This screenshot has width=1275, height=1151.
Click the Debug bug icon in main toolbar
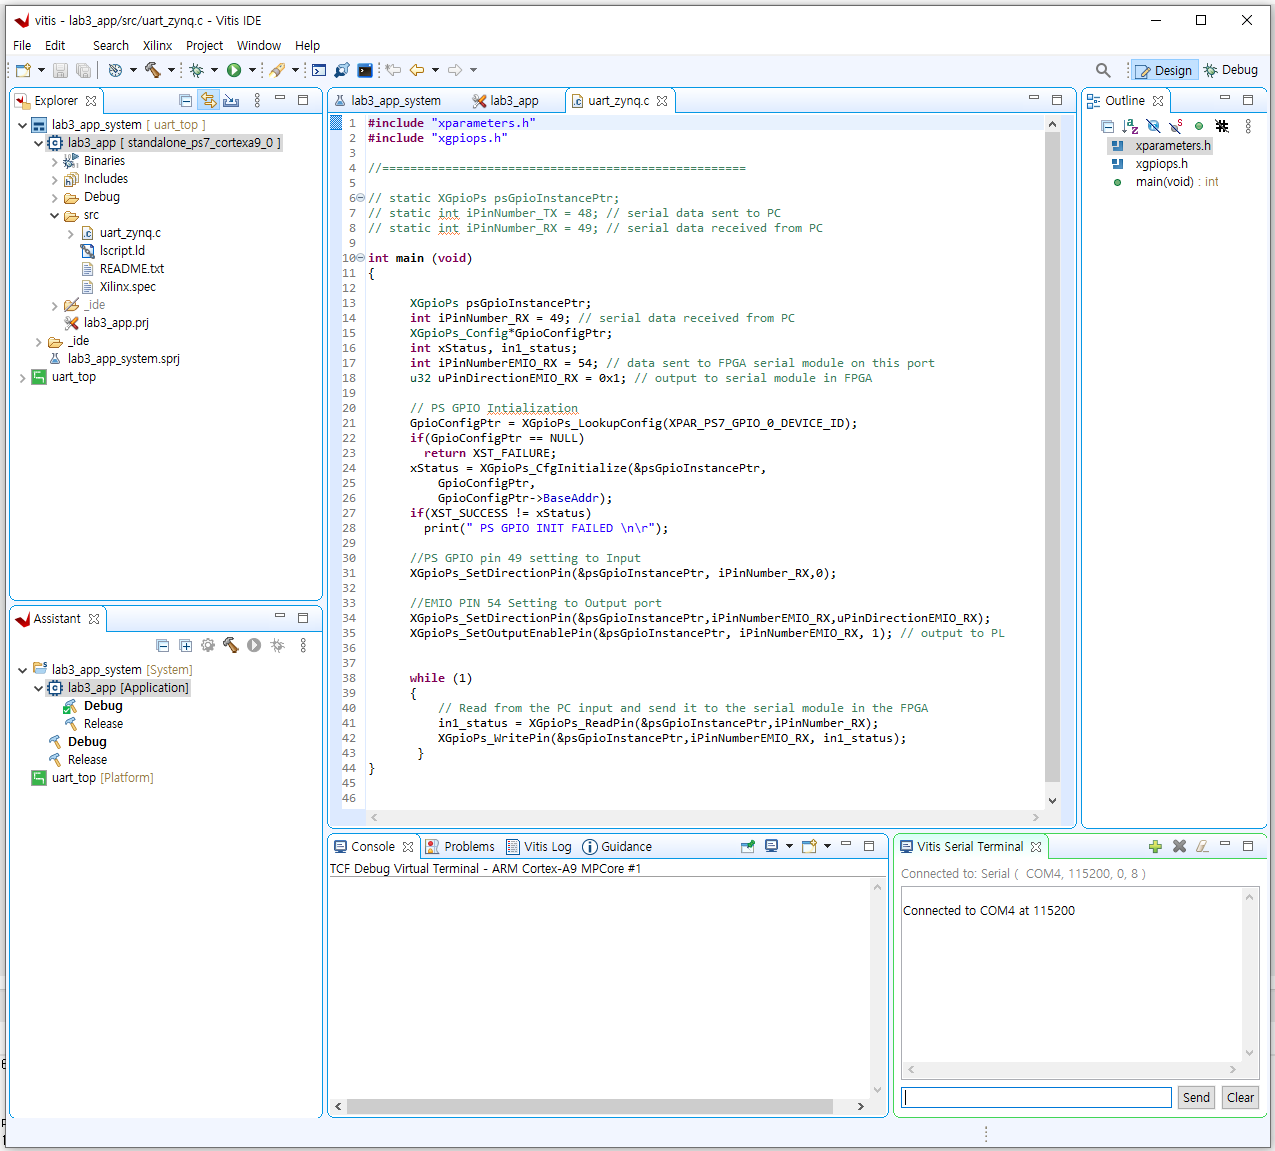click(196, 70)
